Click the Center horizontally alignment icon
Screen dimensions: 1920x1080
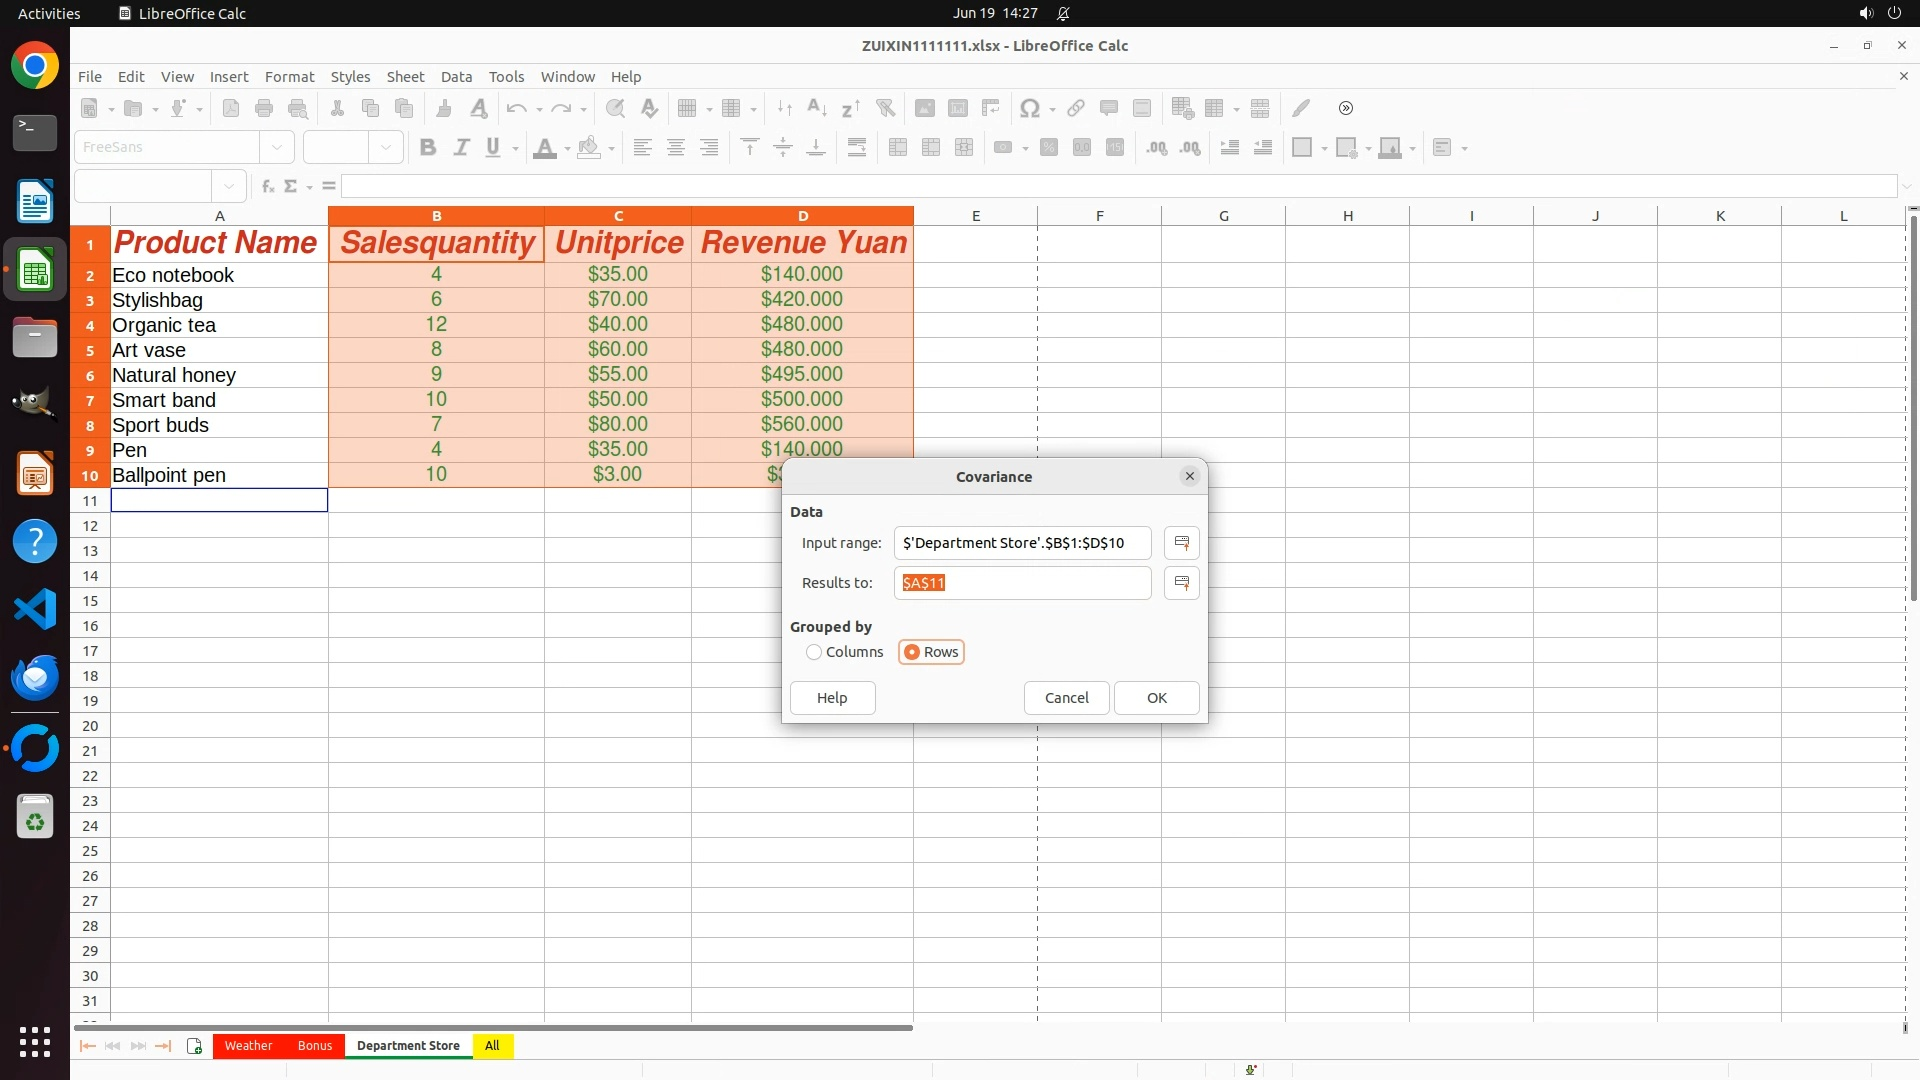[676, 148]
